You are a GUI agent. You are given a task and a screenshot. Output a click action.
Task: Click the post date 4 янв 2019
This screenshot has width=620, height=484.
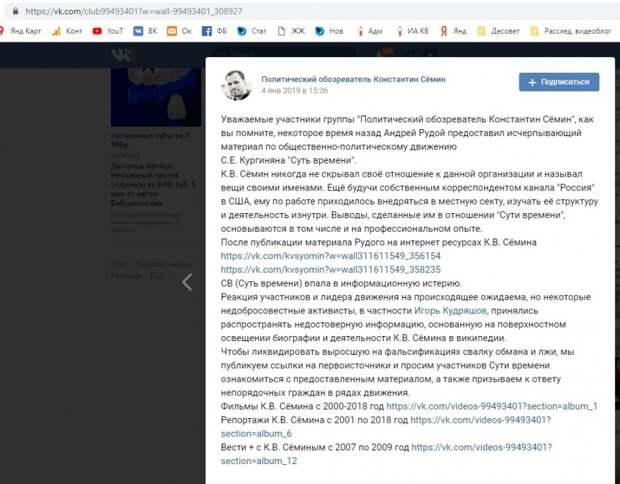click(x=295, y=91)
